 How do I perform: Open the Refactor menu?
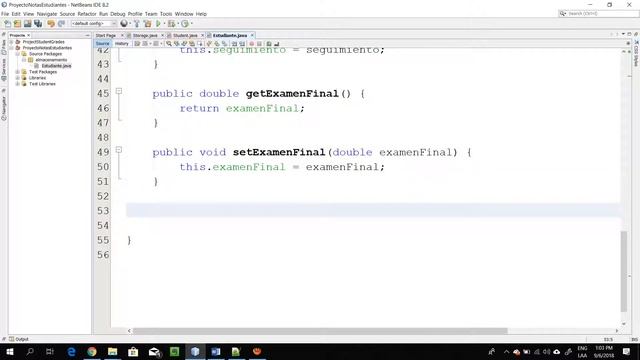pos(87,14)
